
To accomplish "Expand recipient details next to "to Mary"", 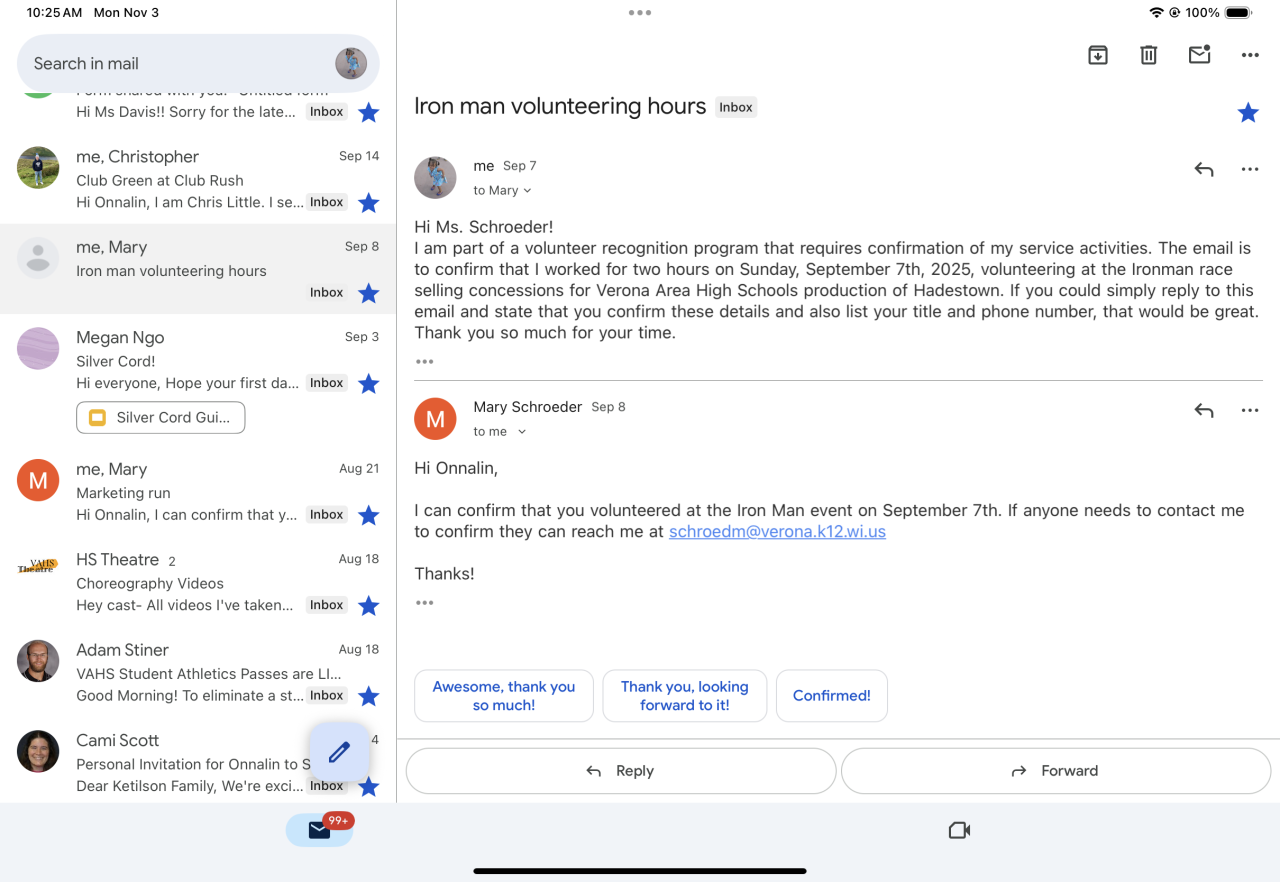I will 527,191.
